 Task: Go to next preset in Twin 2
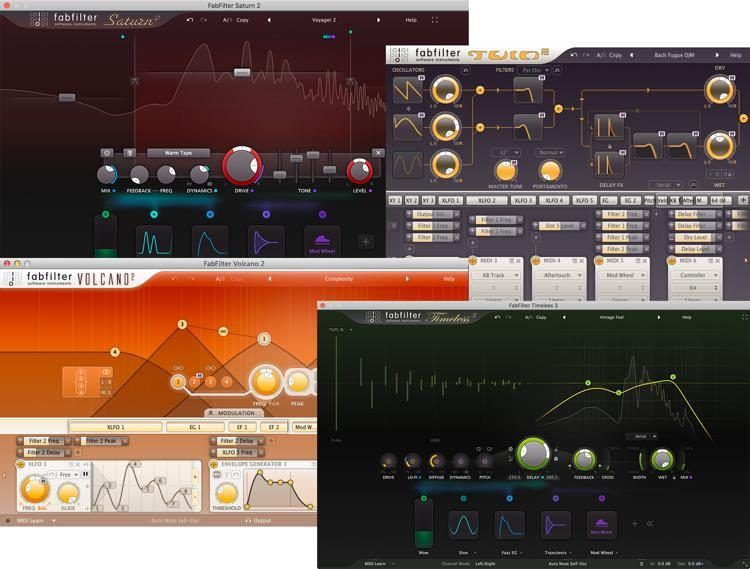point(717,55)
